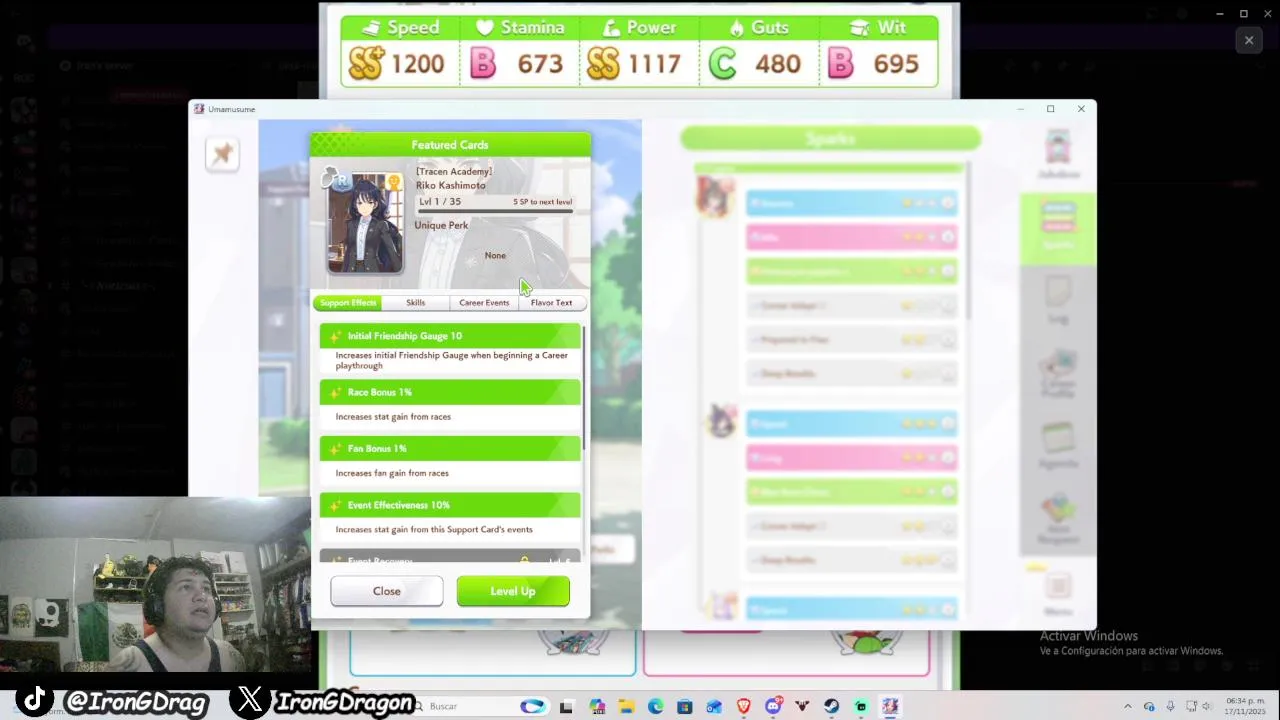Open File Explorer from the taskbar
This screenshot has height=720, width=1280.
click(x=626, y=707)
